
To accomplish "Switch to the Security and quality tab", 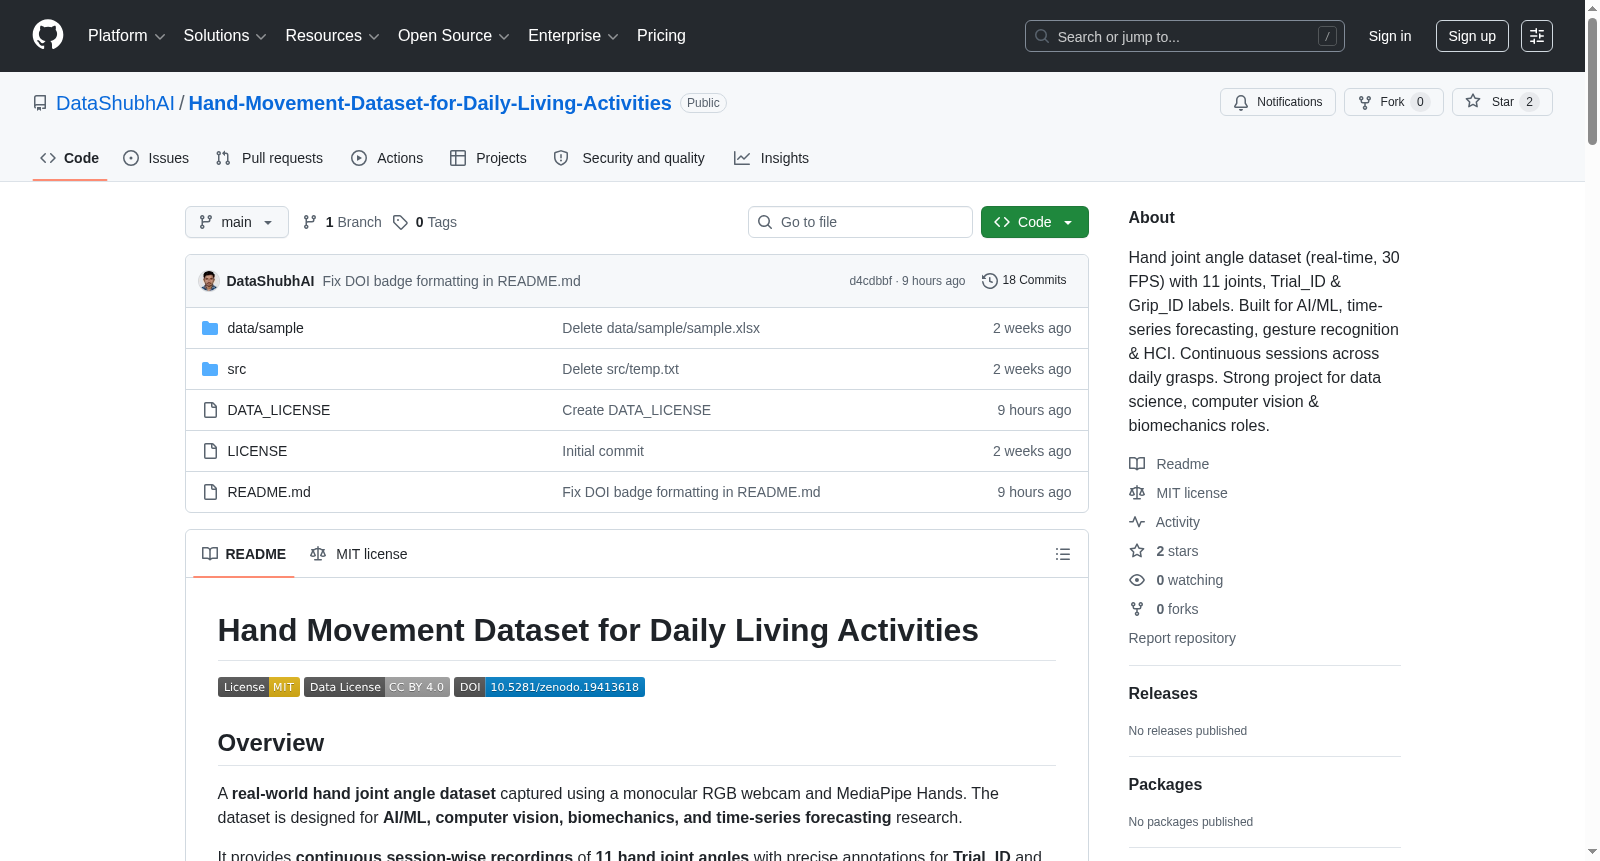I will [629, 158].
